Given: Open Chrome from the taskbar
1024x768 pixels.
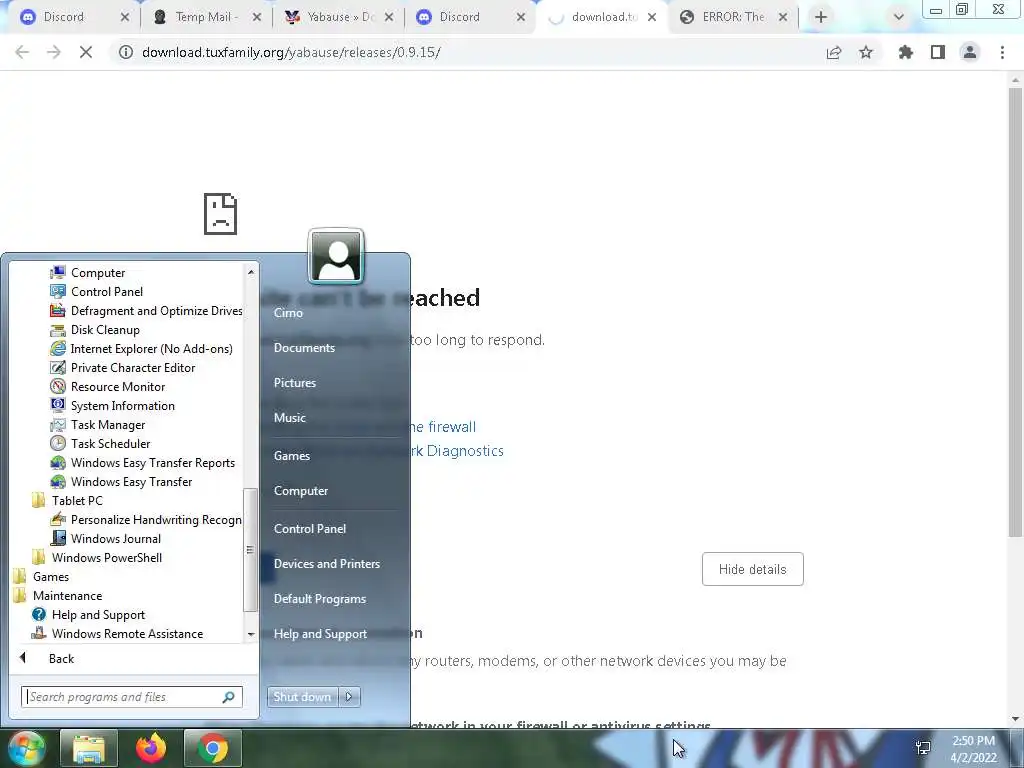Looking at the screenshot, I should [213, 748].
